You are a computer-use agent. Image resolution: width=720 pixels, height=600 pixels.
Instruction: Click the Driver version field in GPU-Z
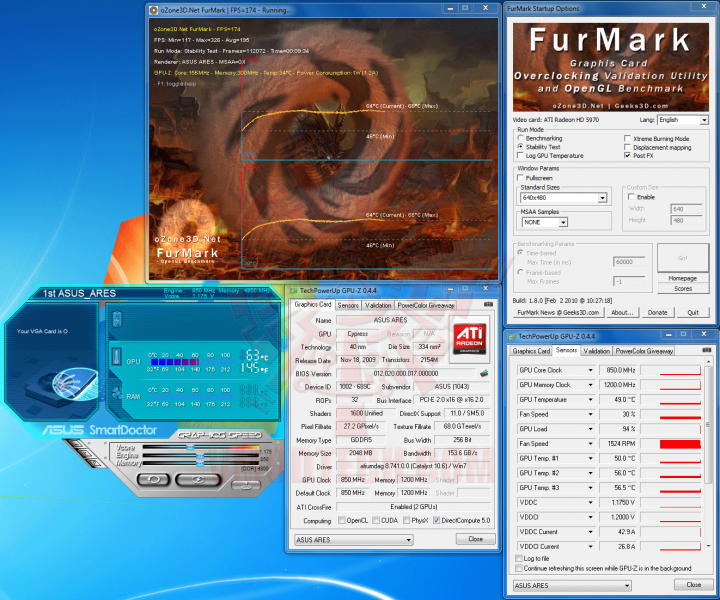[x=413, y=466]
